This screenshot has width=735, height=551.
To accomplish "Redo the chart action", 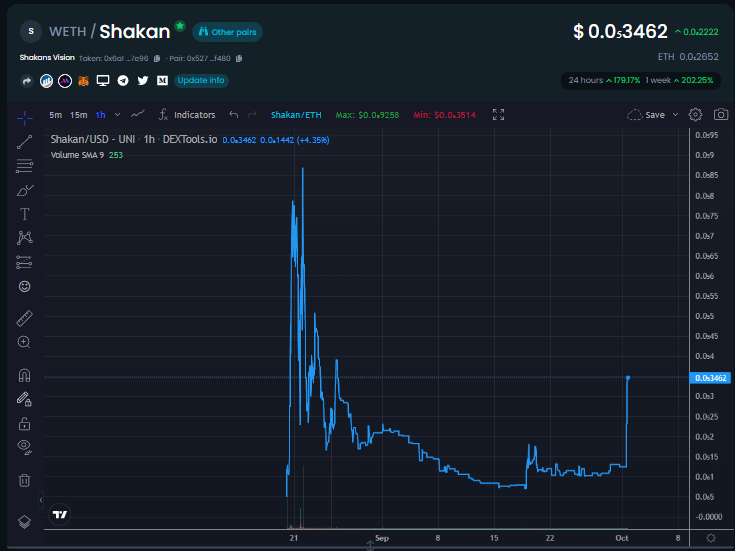I will 252,114.
